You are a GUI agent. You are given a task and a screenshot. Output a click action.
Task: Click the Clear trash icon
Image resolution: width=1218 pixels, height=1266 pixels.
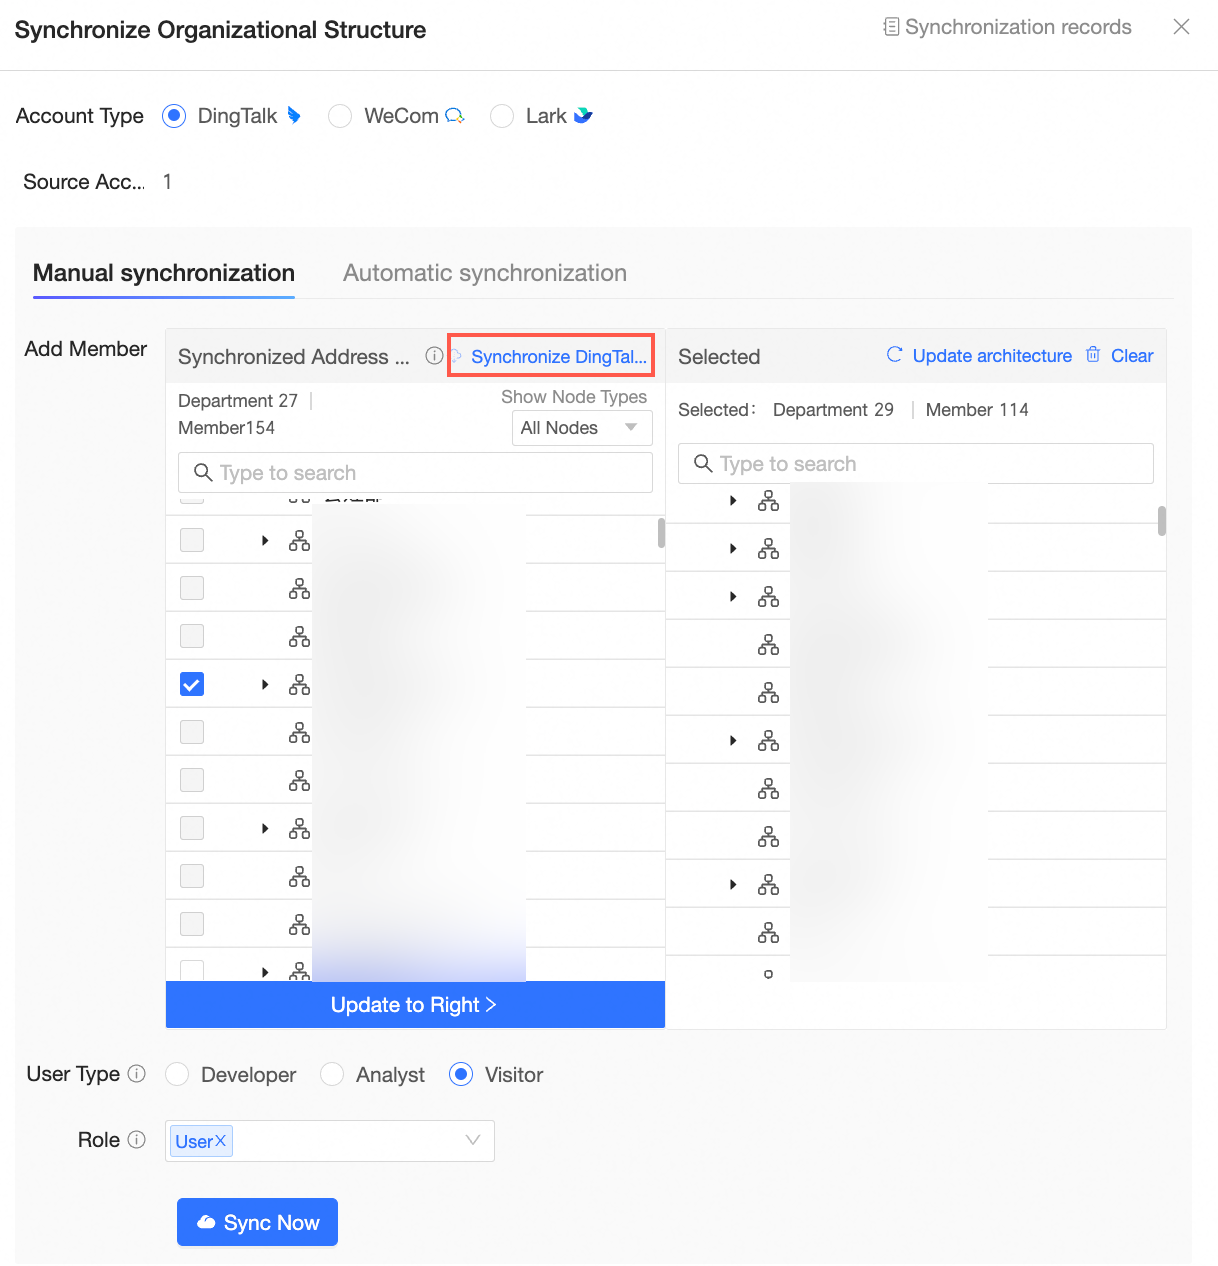1093,355
